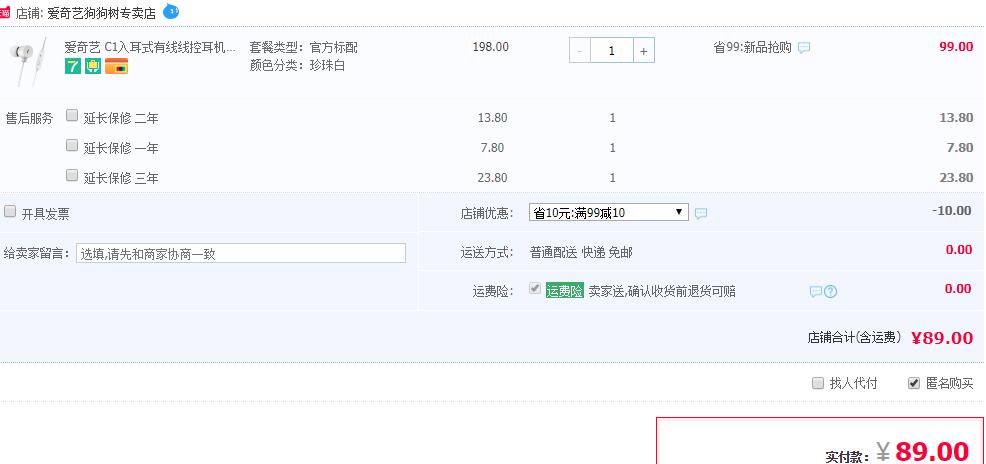Click the green 运费险 badge
The width and height of the screenshot is (986, 464).
pyautogui.click(x=565, y=290)
